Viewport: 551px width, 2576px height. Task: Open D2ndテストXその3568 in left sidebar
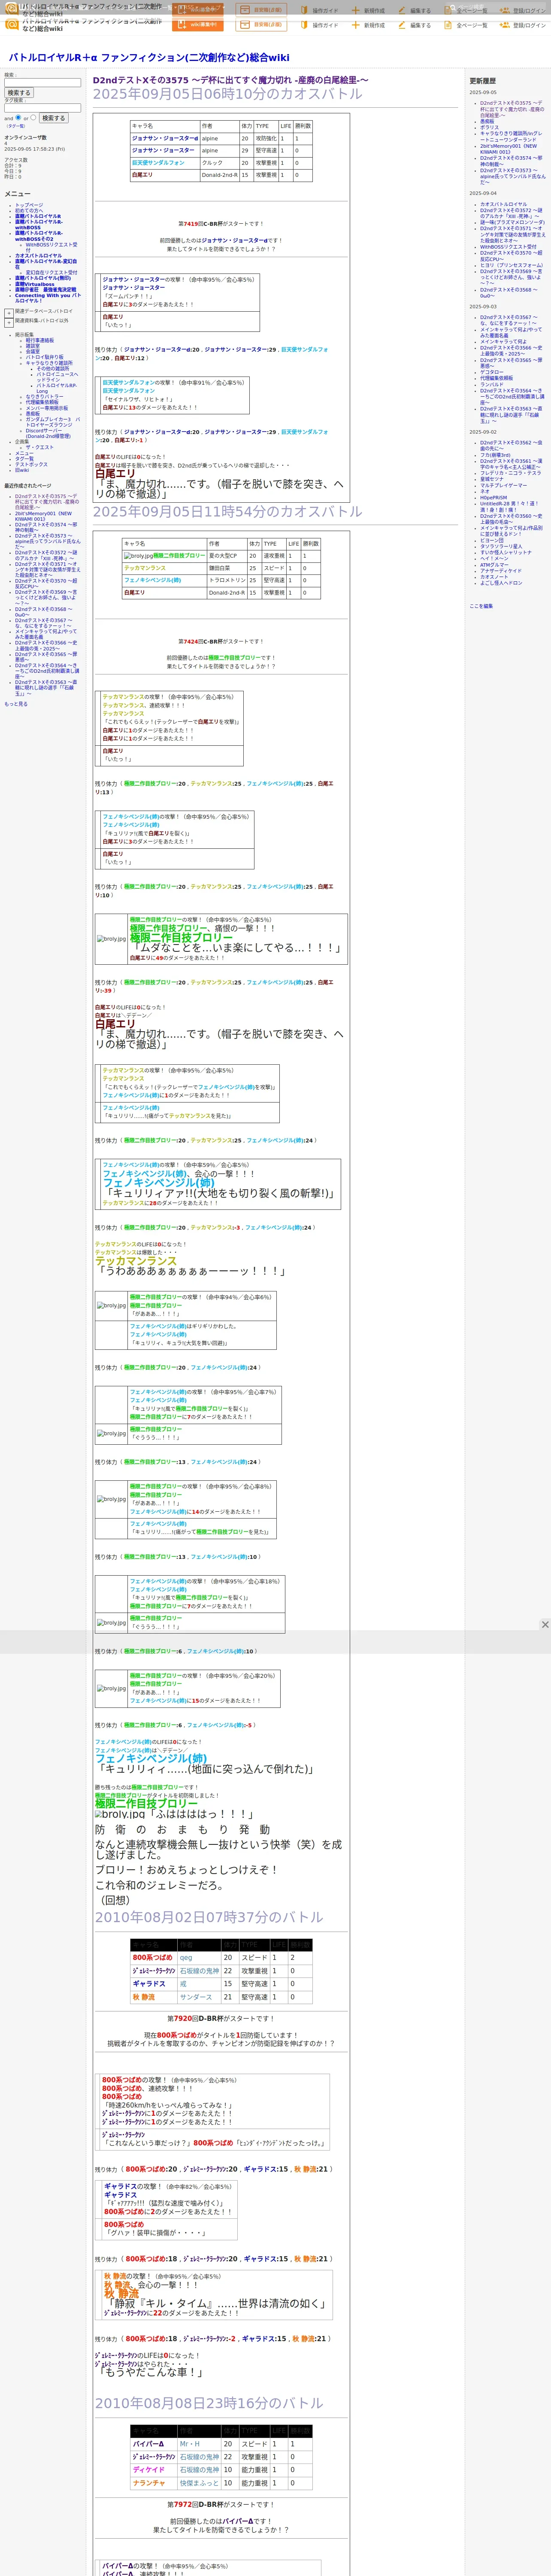tap(44, 611)
